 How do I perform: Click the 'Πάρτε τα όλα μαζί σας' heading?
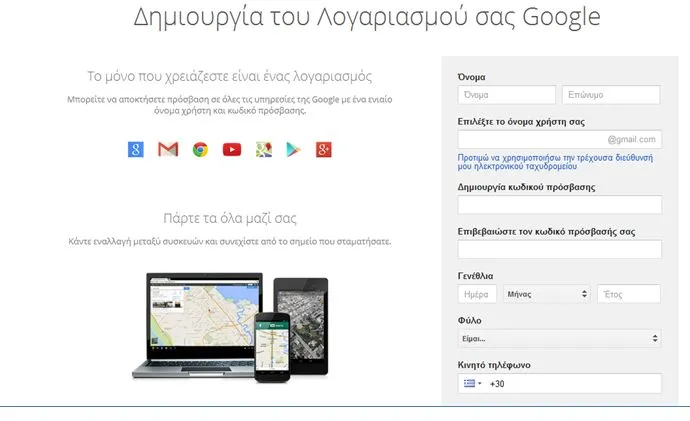click(x=230, y=218)
